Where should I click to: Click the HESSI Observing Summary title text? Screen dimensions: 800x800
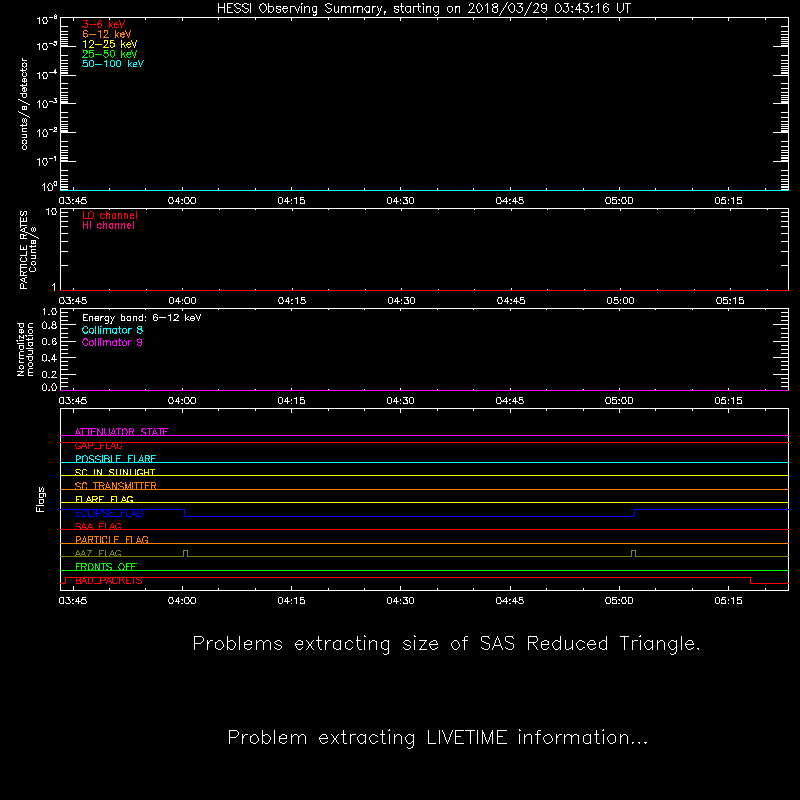click(423, 9)
